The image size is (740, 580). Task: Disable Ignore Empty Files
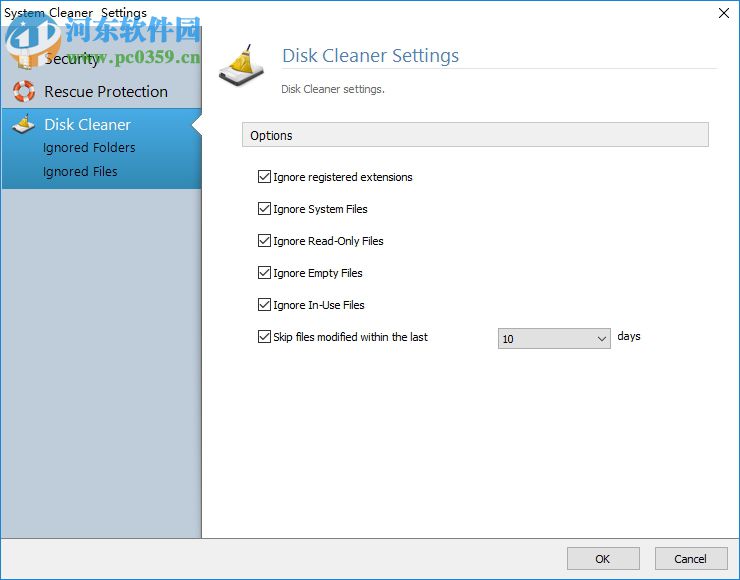point(264,273)
